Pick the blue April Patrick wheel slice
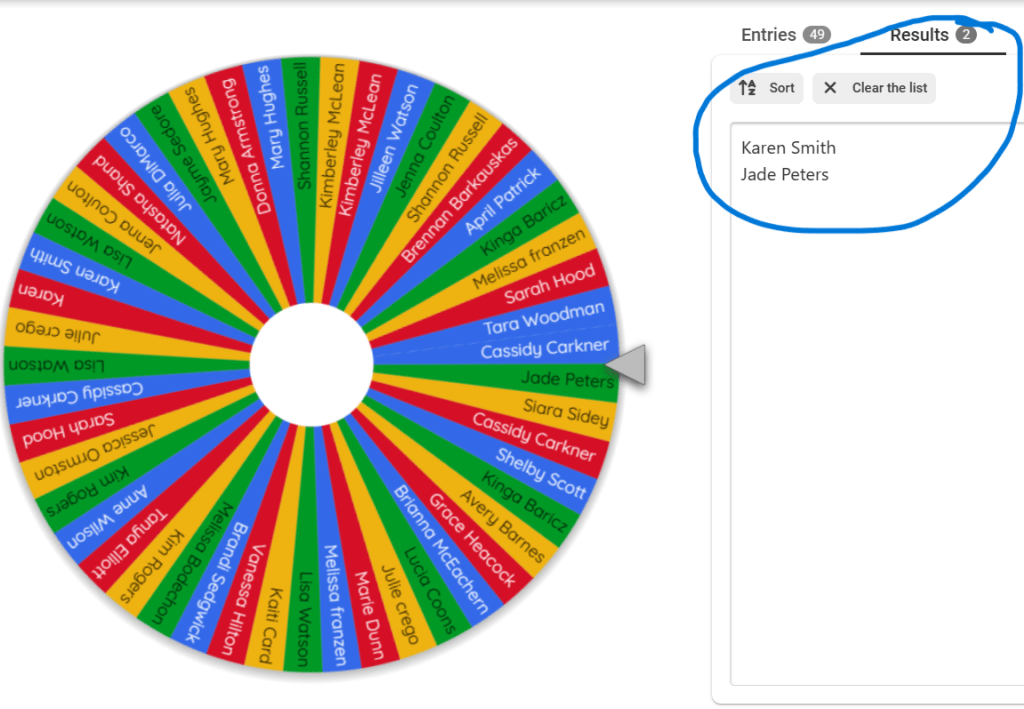This screenshot has width=1024, height=709. click(x=502, y=201)
